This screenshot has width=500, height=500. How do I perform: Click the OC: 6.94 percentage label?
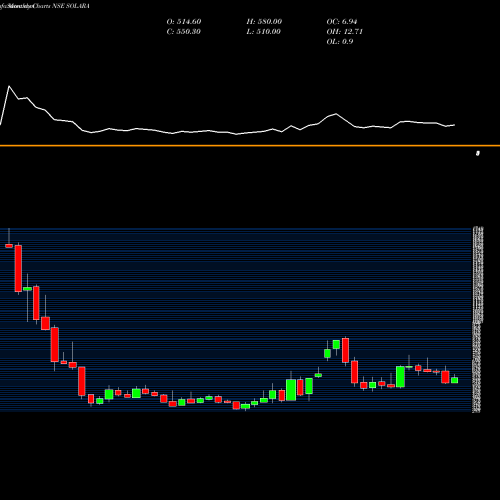(x=342, y=22)
